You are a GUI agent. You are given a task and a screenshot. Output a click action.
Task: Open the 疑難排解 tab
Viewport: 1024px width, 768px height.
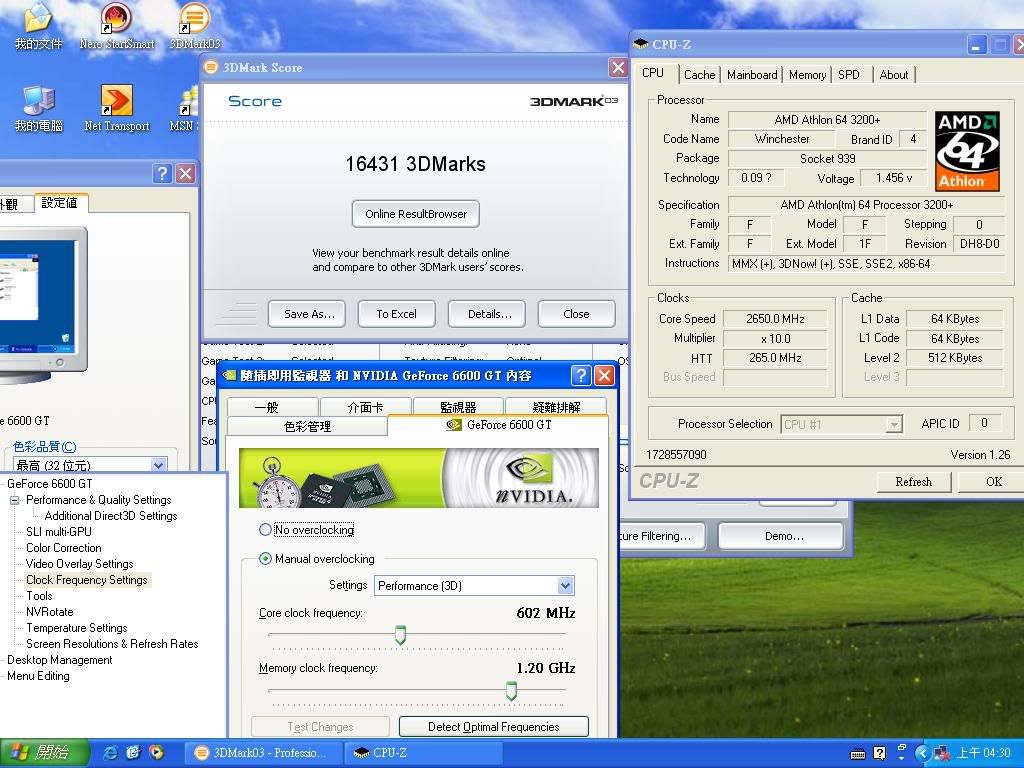coord(556,407)
